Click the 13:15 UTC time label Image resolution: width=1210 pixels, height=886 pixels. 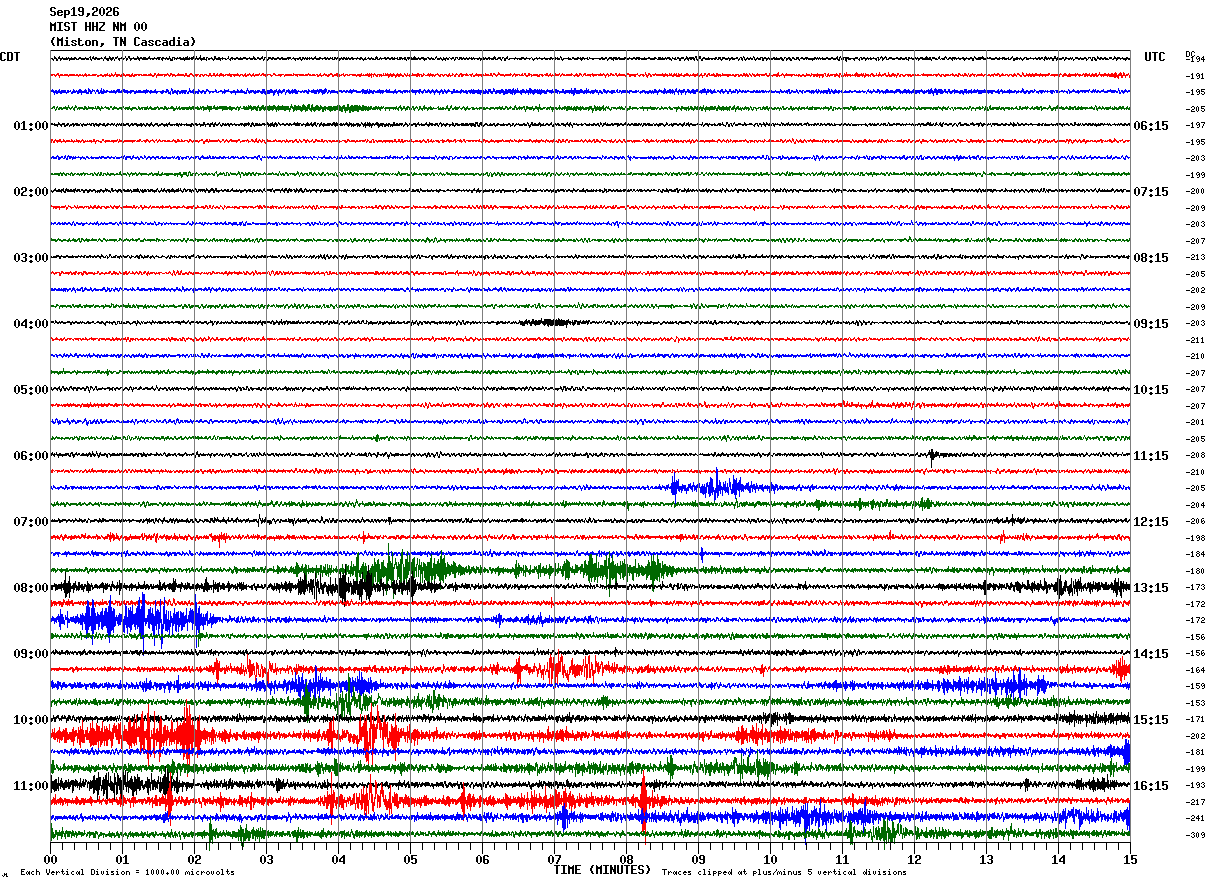click(x=1151, y=587)
